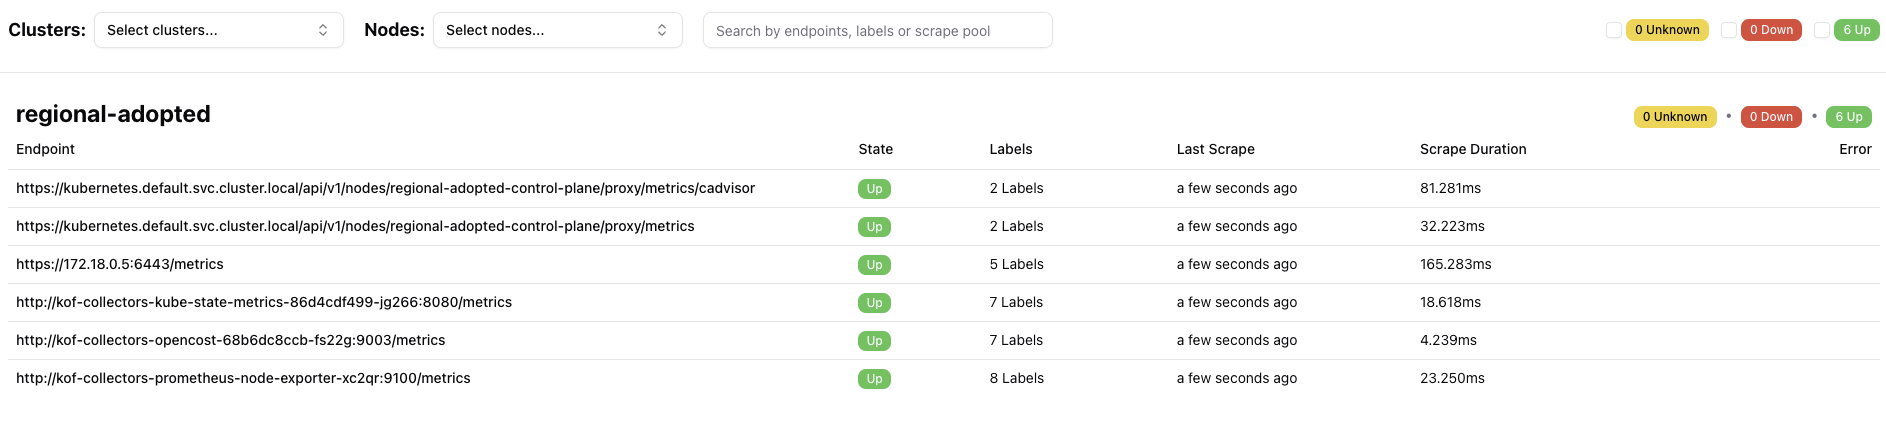Viewport: 1886px width, 444px height.
Task: Toggle the 6 Up filter checkbox
Action: [1822, 30]
